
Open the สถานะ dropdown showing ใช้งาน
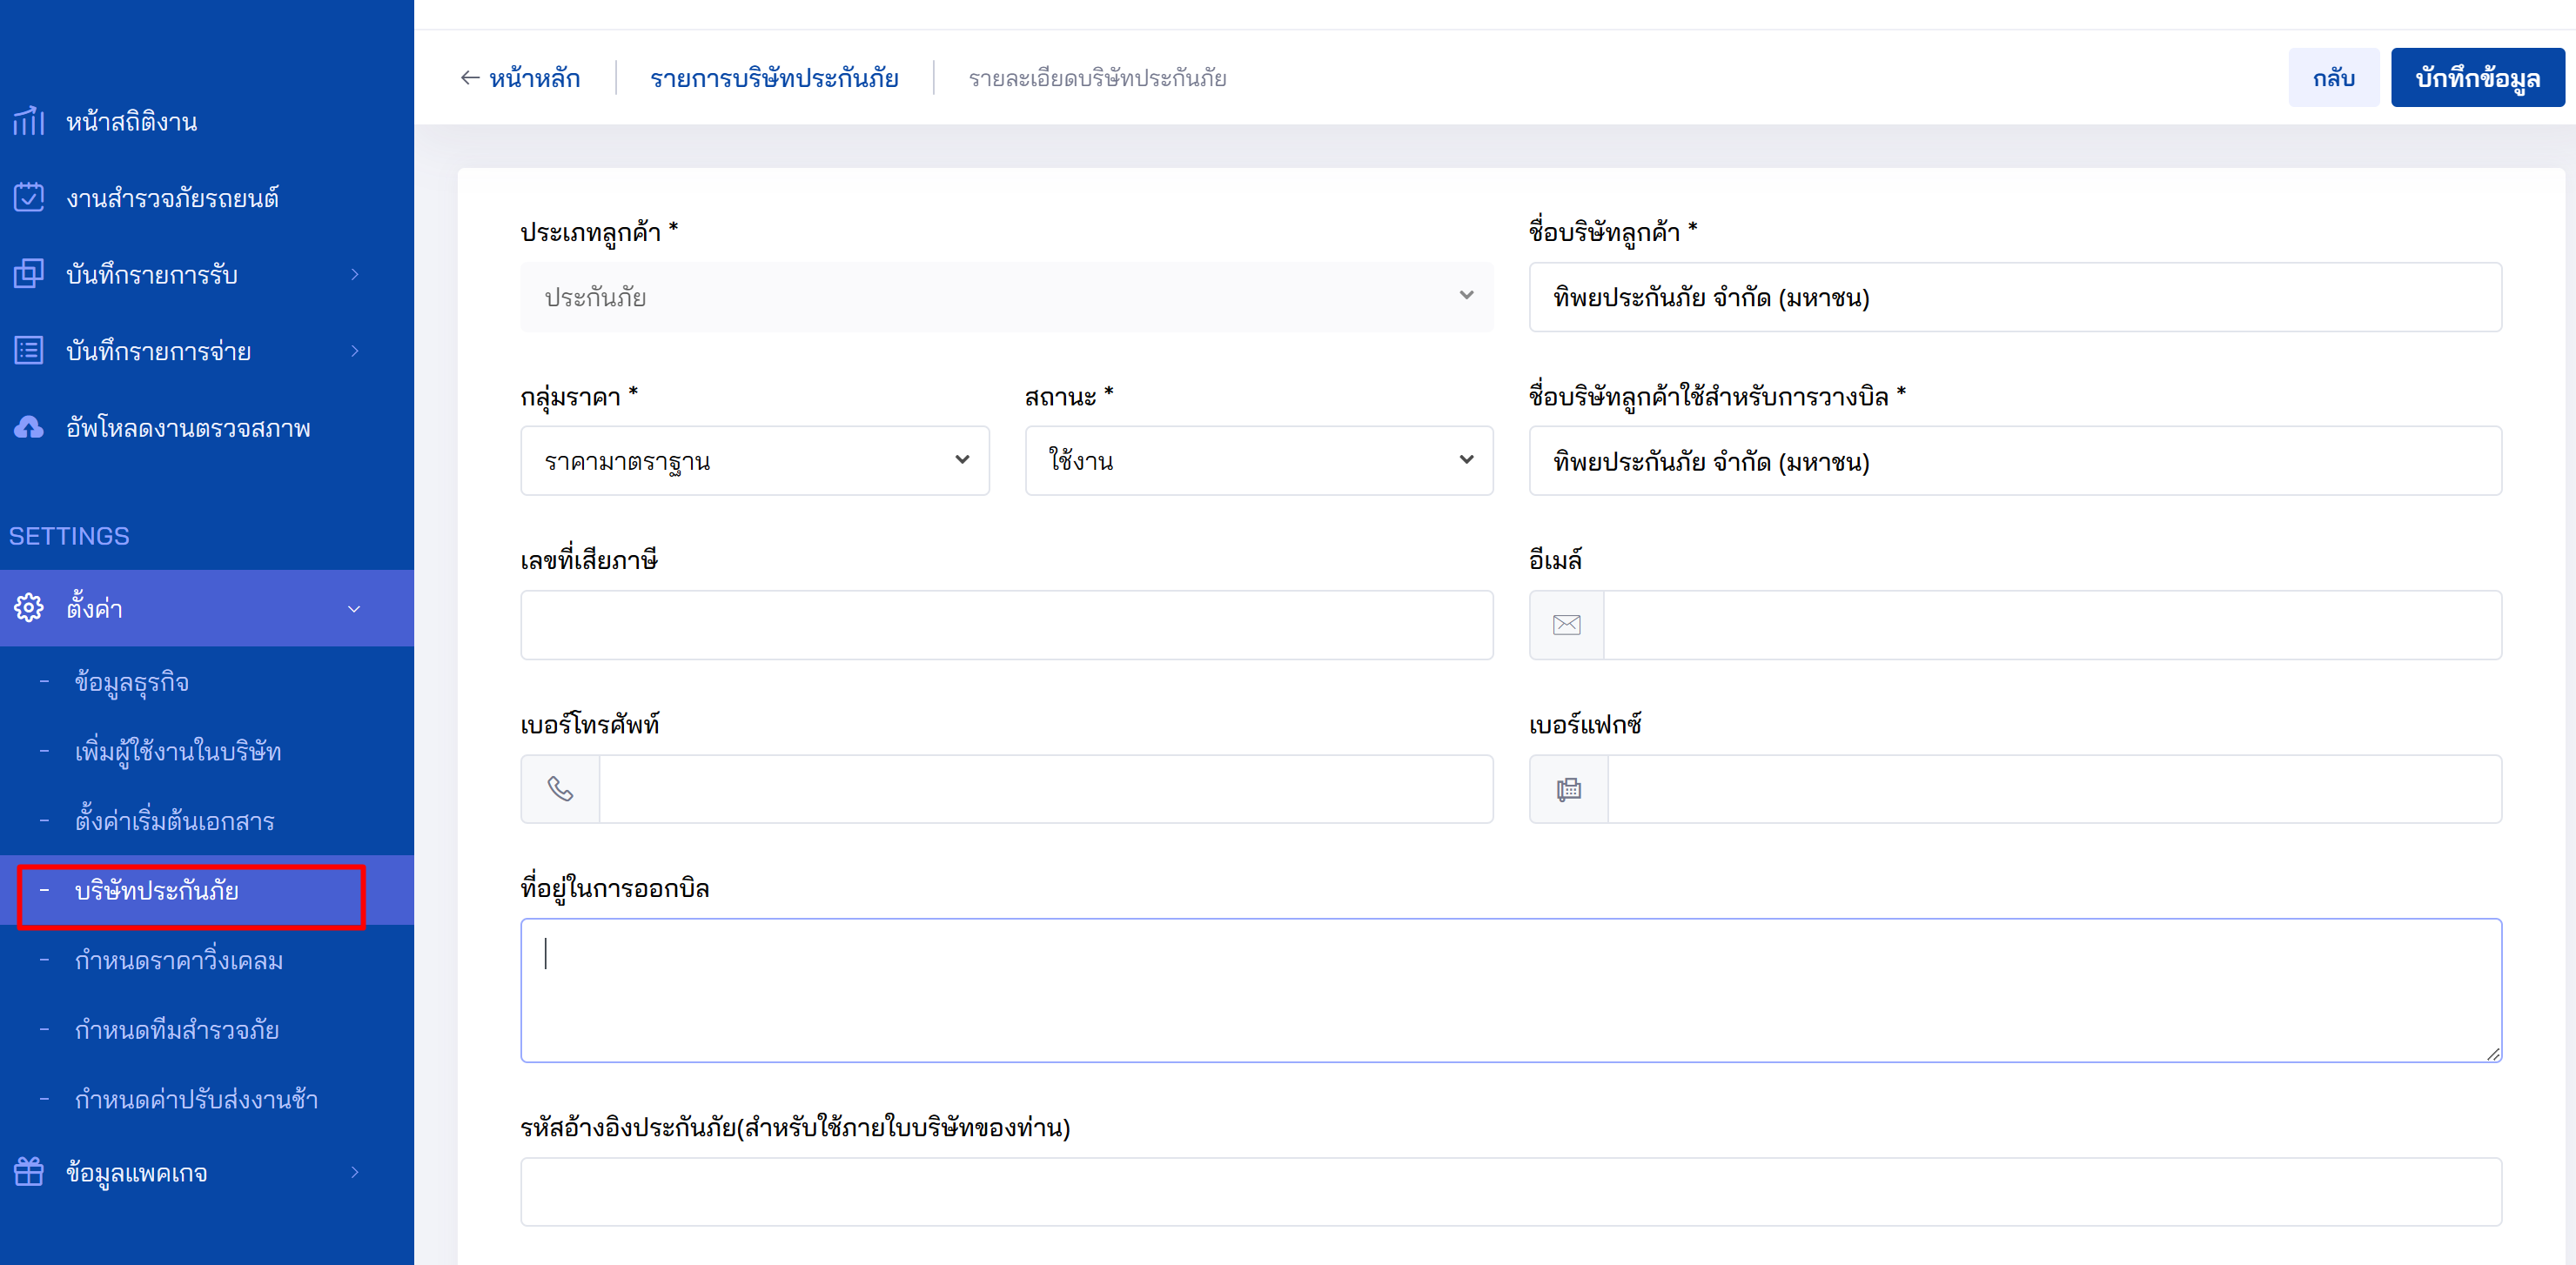click(x=1258, y=461)
